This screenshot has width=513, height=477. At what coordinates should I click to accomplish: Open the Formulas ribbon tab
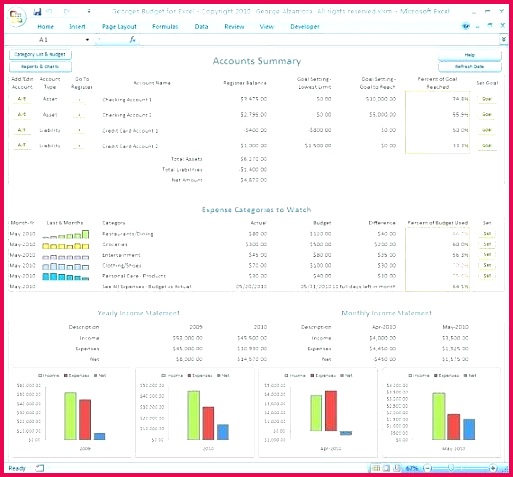pos(165,27)
